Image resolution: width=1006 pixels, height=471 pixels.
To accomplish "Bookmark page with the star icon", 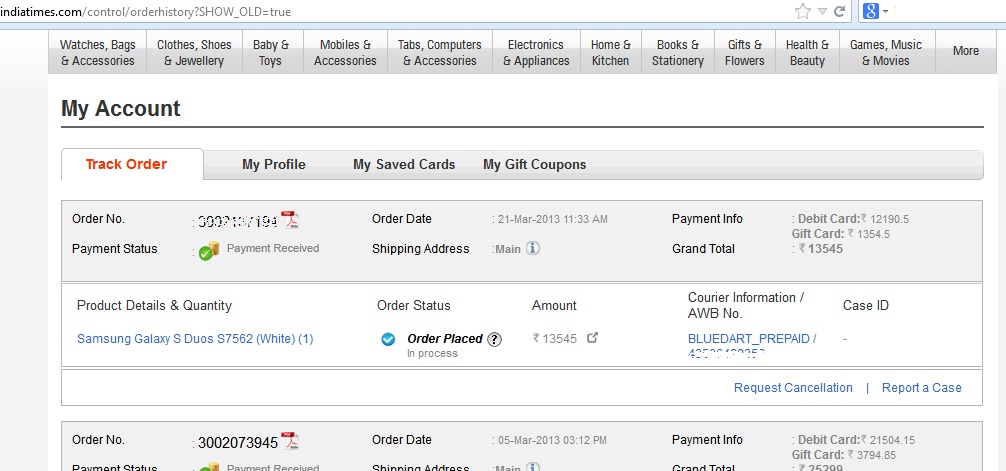I will tap(803, 11).
